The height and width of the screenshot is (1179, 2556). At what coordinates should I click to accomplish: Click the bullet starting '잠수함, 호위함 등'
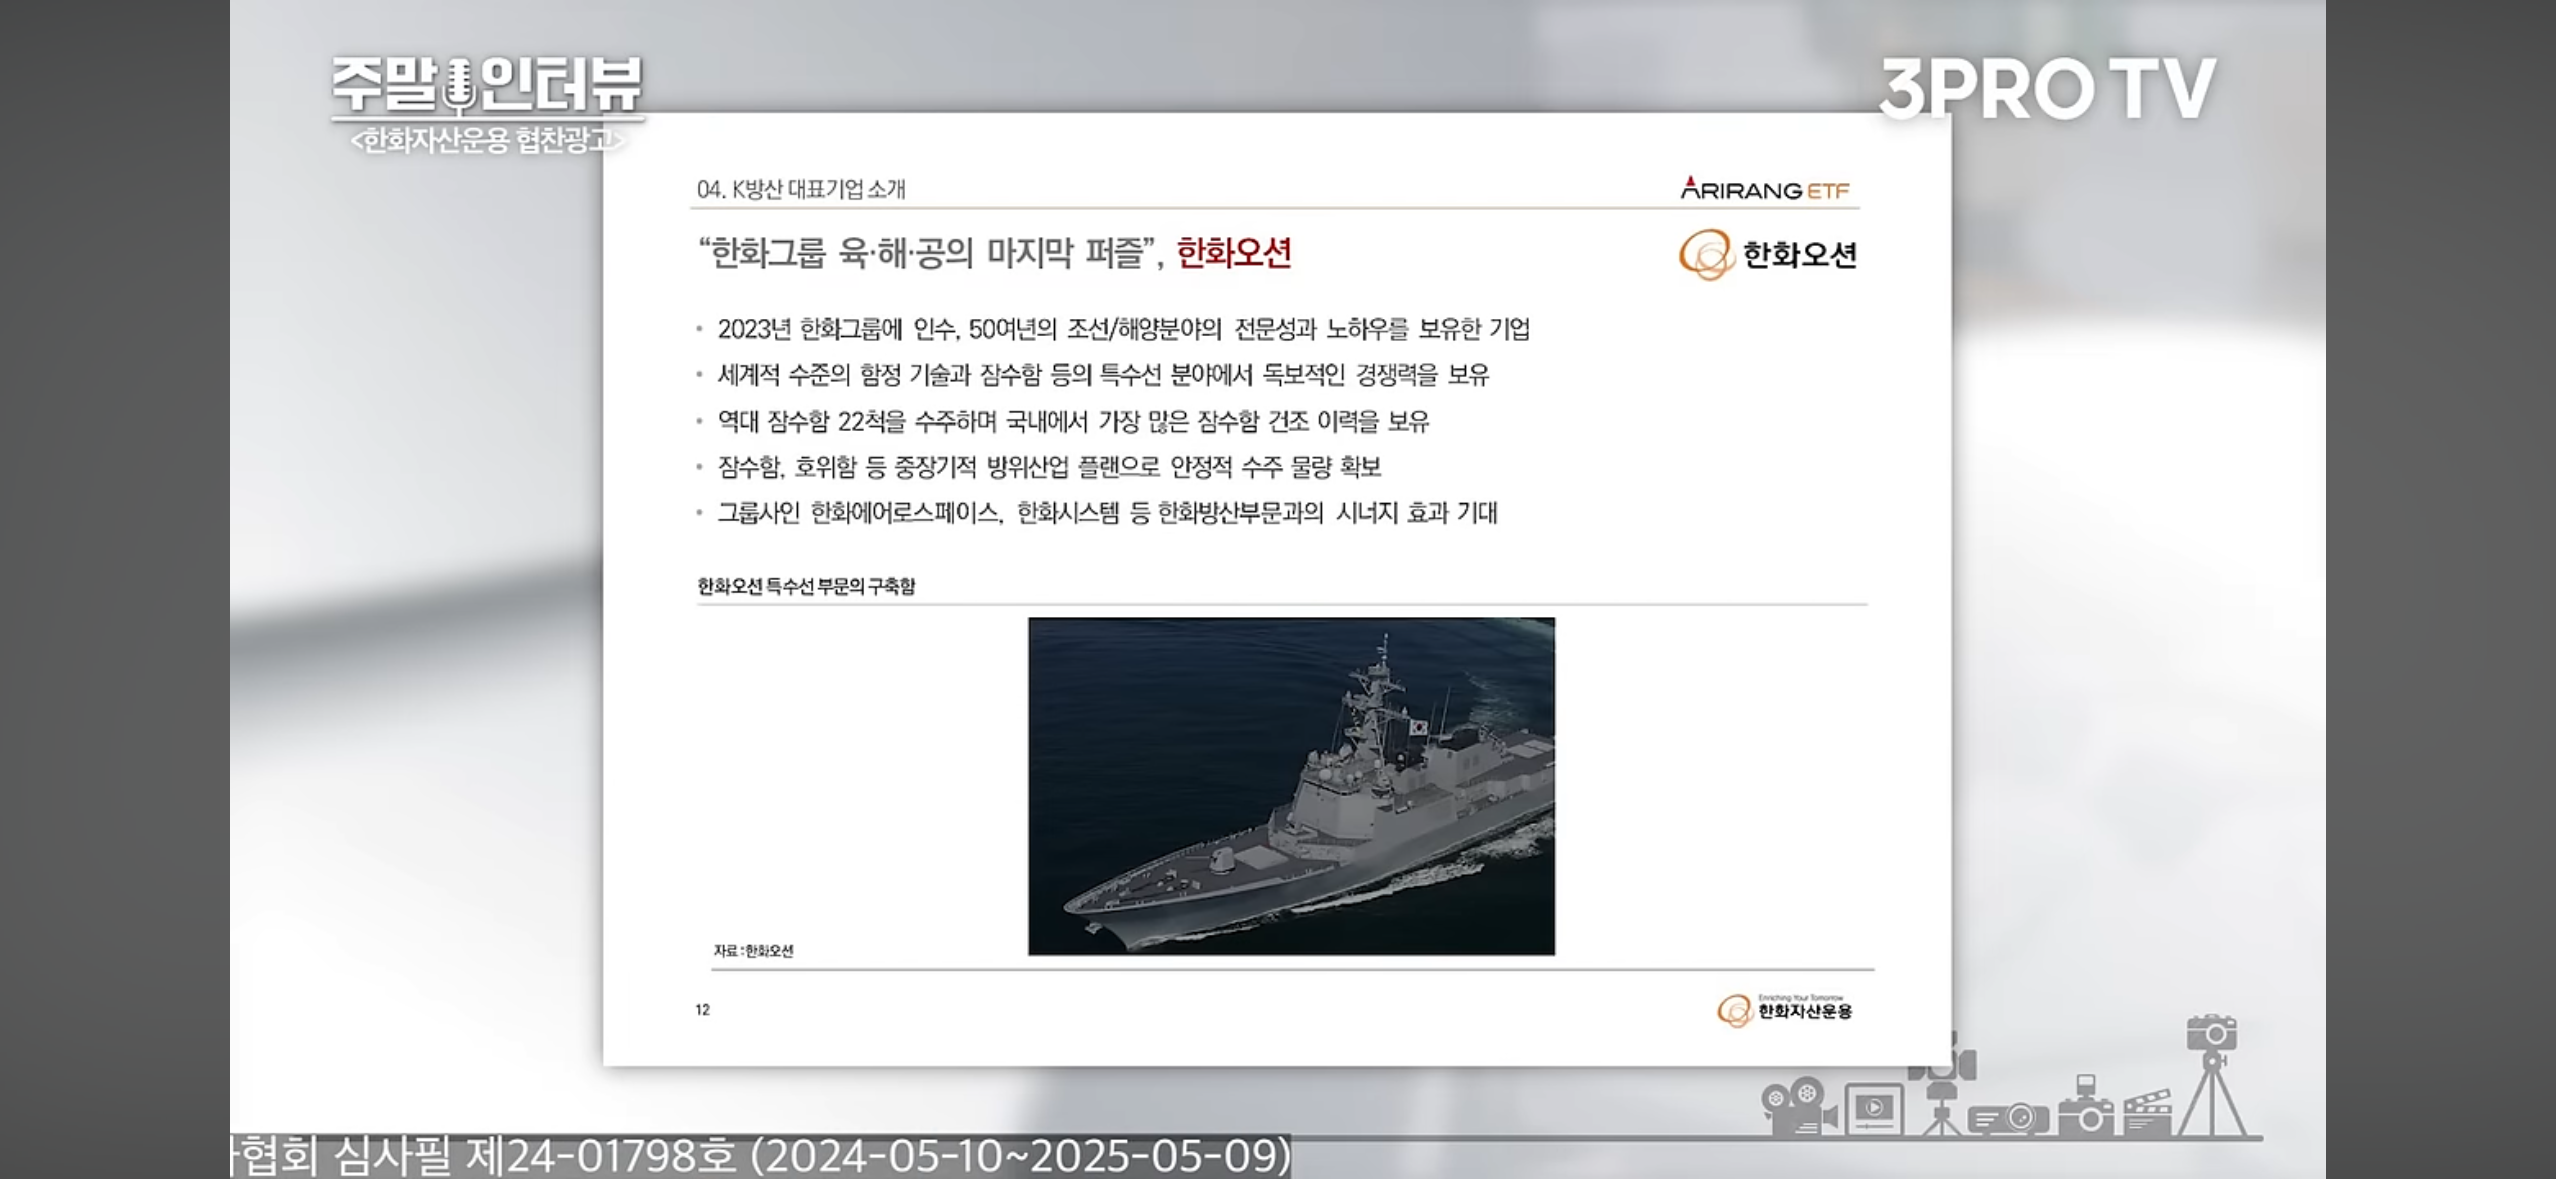(1049, 467)
